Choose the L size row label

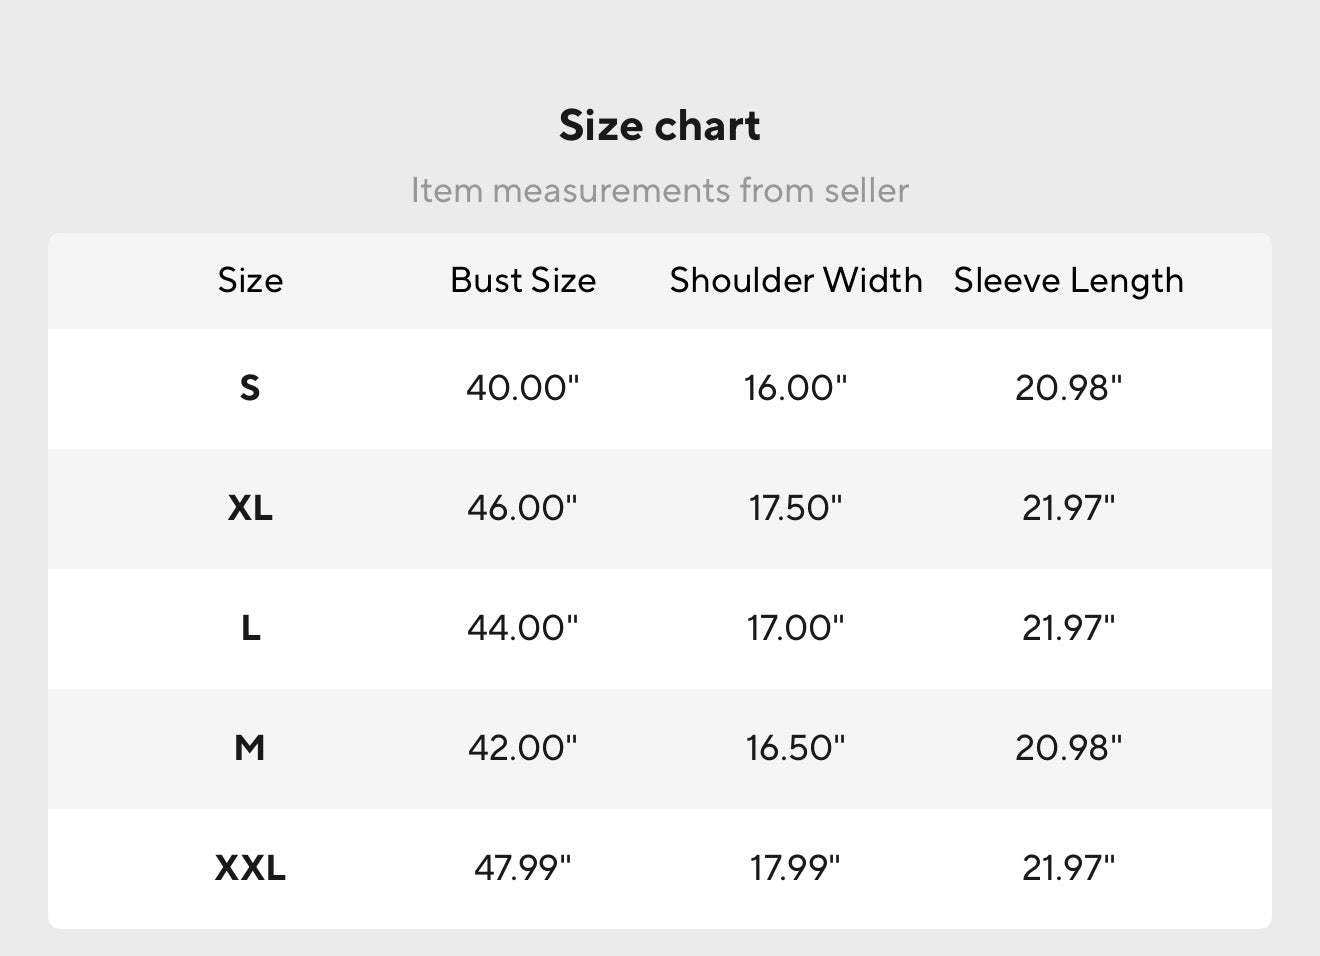pyautogui.click(x=250, y=628)
